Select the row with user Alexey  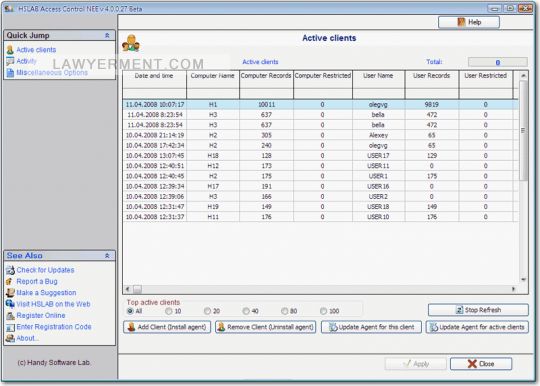[x=320, y=135]
